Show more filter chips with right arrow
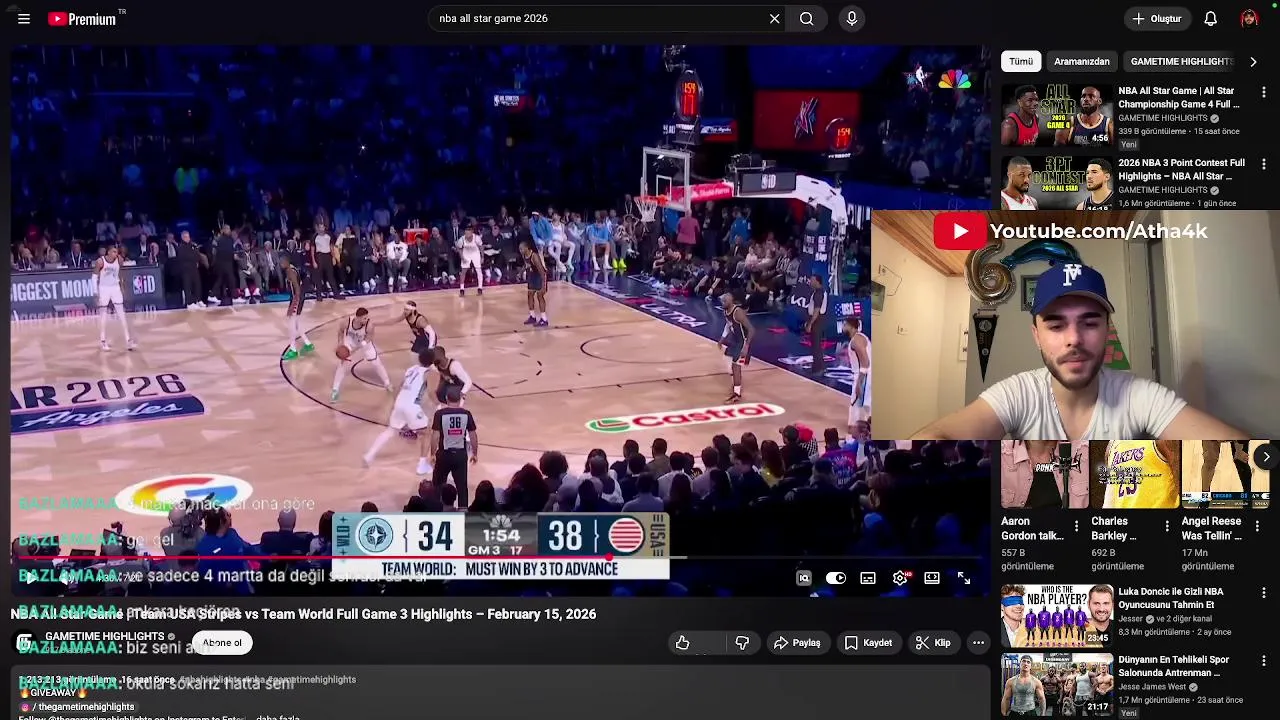The width and height of the screenshot is (1280, 720). 1253,61
